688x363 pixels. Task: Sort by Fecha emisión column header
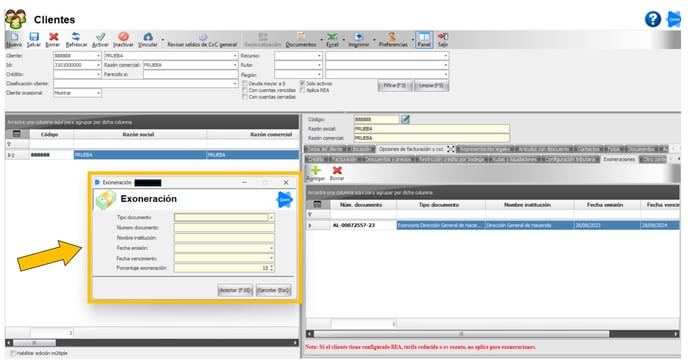coord(606,205)
